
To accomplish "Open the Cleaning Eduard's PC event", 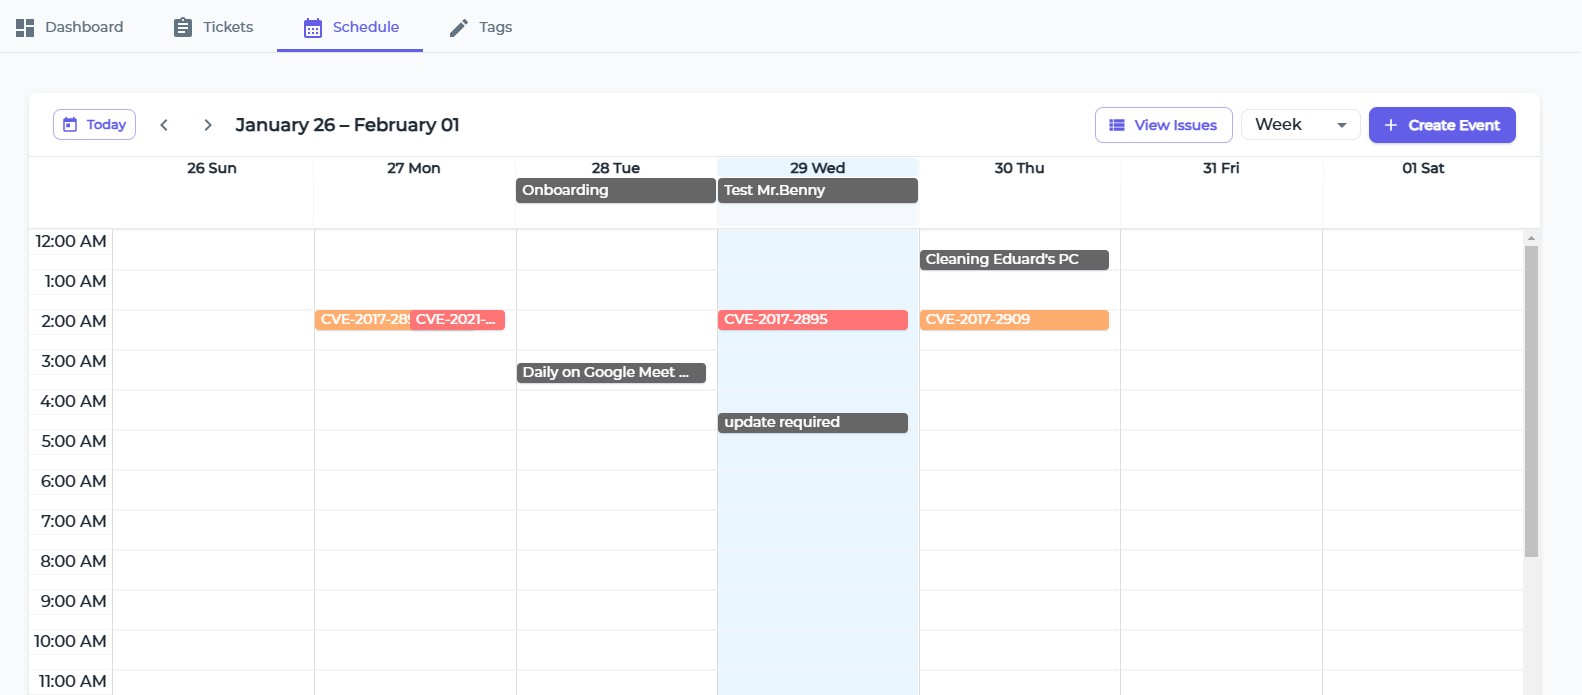I will (x=1014, y=260).
